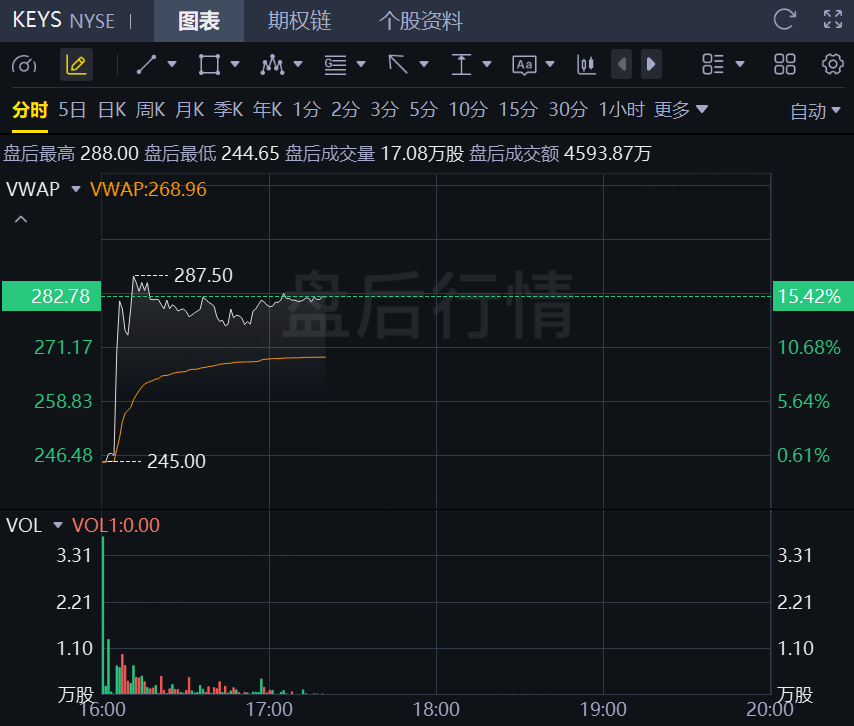This screenshot has width=854, height=726.
Task: Open the 更多 timeframes dropdown
Action: click(681, 110)
